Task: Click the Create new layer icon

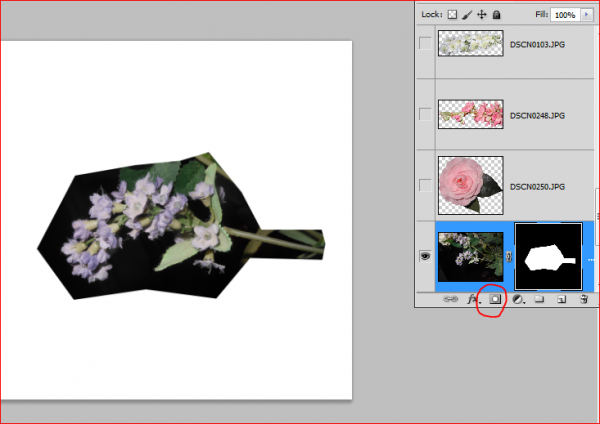Action: pos(561,299)
